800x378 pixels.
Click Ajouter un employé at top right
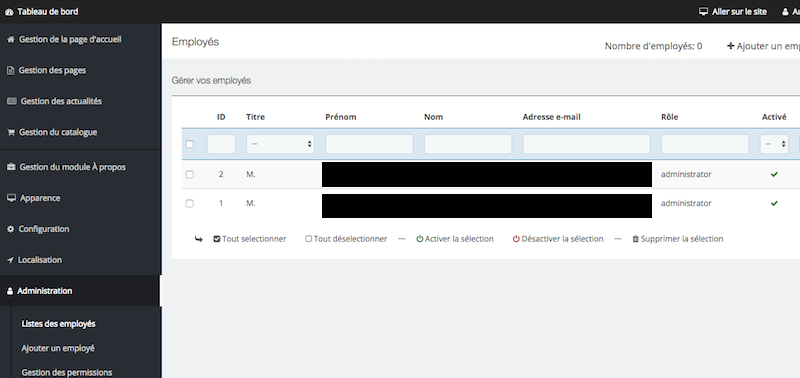pos(763,46)
